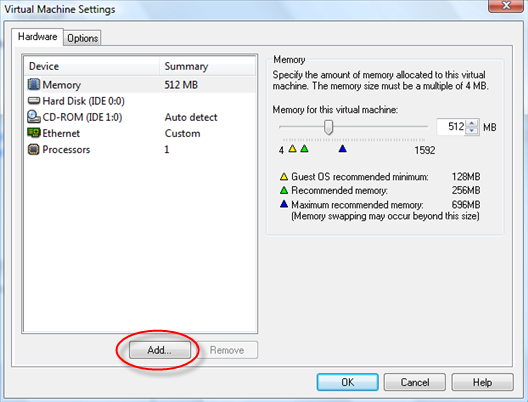Click the 128MB minimum value text
The image size is (528, 402).
click(x=466, y=176)
